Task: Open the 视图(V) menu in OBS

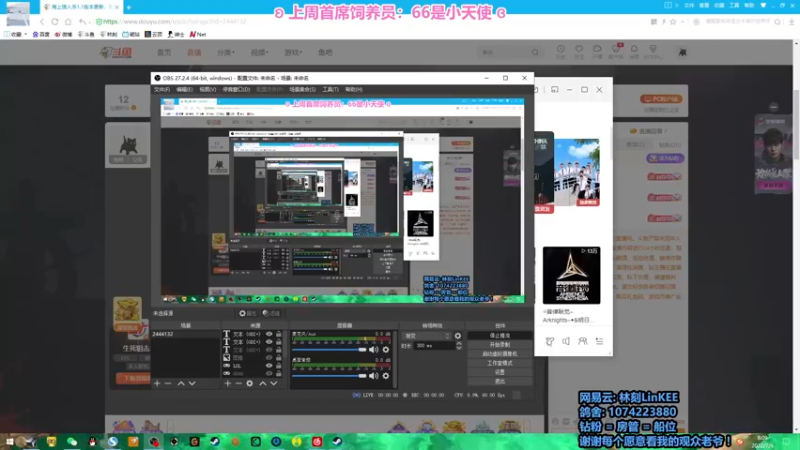Action: pos(207,89)
